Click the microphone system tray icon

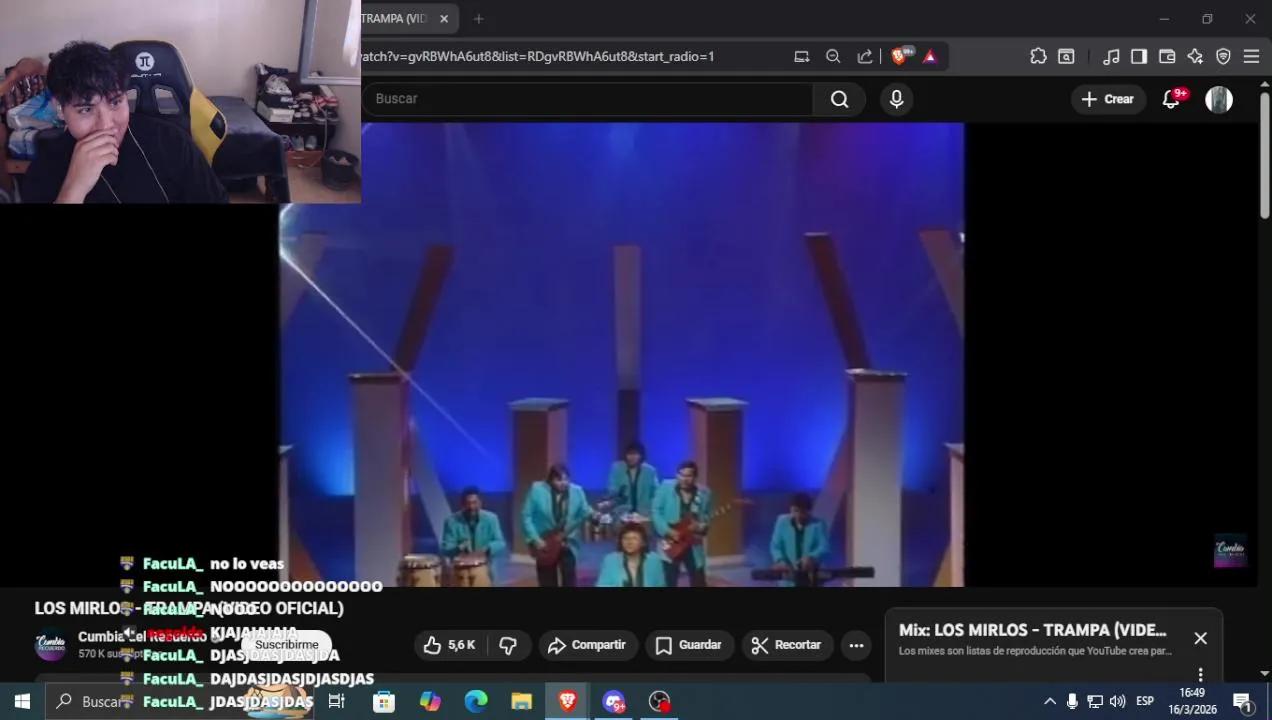(x=1072, y=701)
